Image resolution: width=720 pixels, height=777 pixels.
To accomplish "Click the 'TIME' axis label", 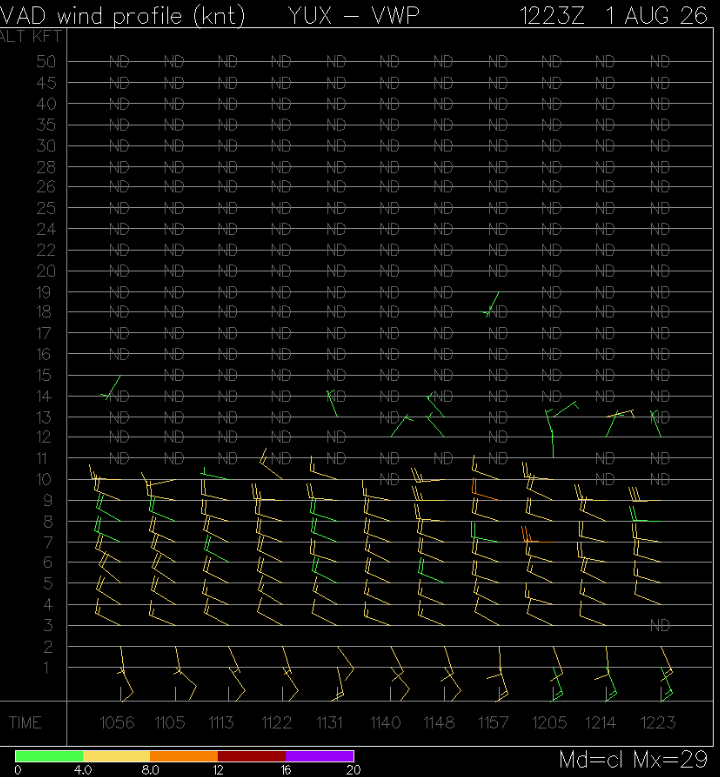I will tap(25, 723).
